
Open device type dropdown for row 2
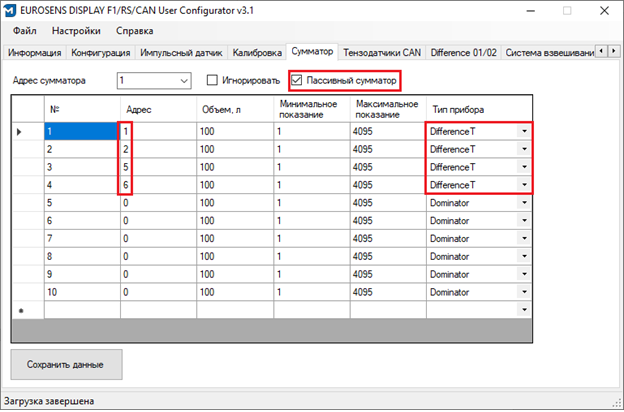[x=524, y=149]
